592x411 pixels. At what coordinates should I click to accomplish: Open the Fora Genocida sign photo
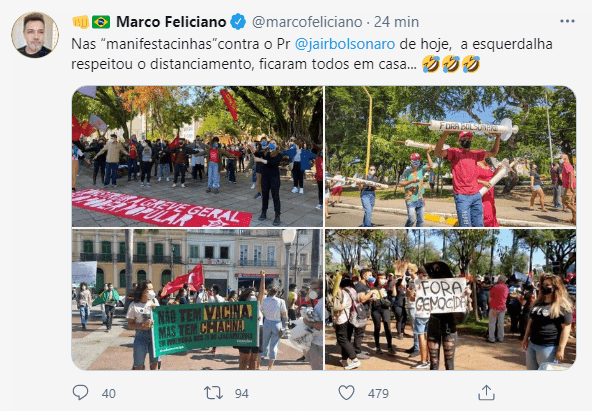(x=450, y=299)
